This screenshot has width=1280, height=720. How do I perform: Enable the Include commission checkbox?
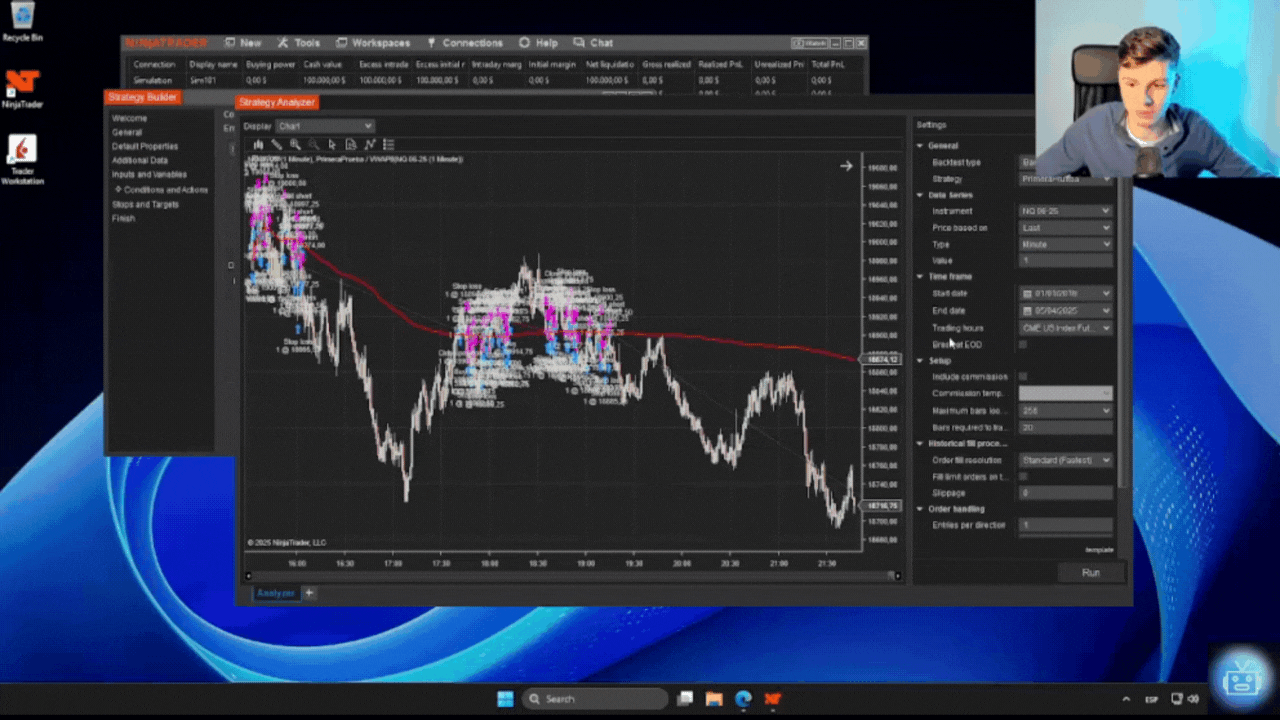[x=1023, y=377]
